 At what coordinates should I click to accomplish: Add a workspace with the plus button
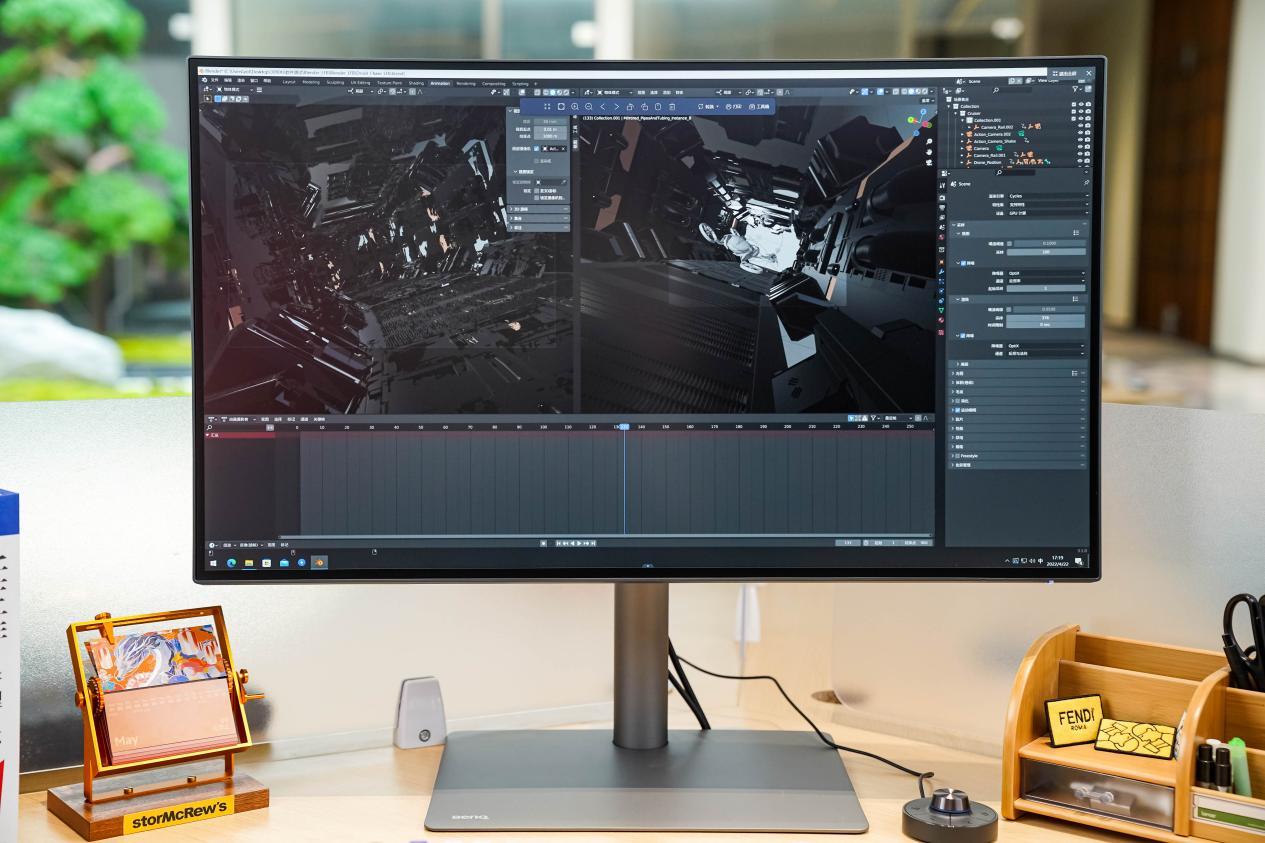click(535, 83)
